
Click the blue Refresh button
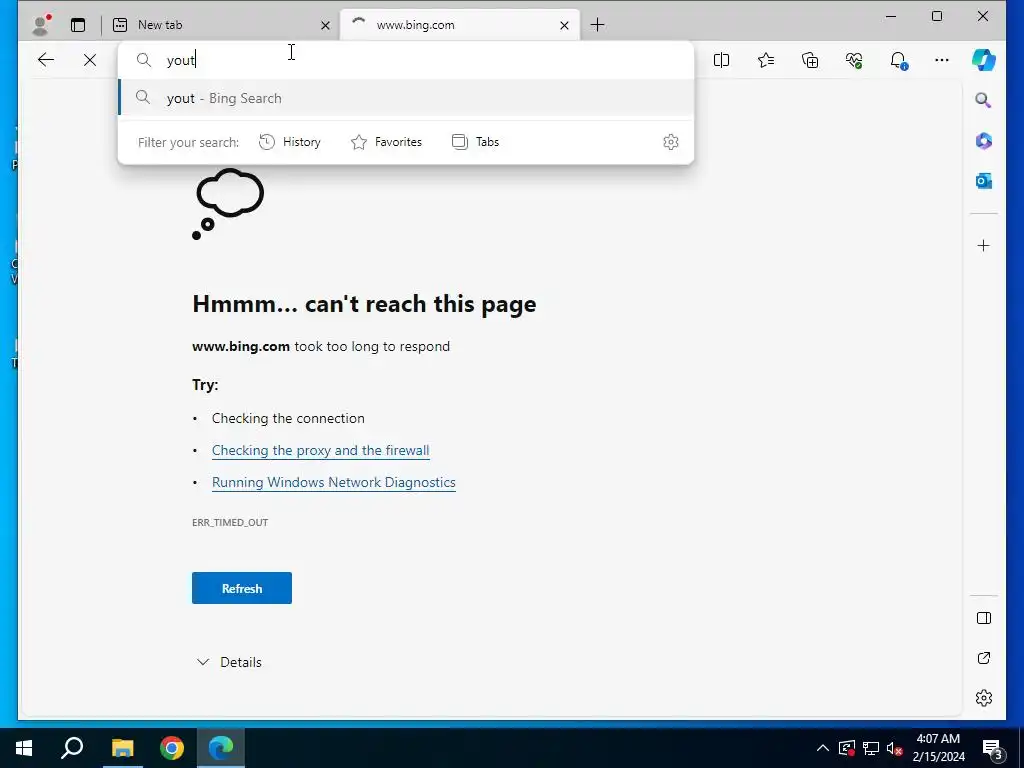[242, 588]
